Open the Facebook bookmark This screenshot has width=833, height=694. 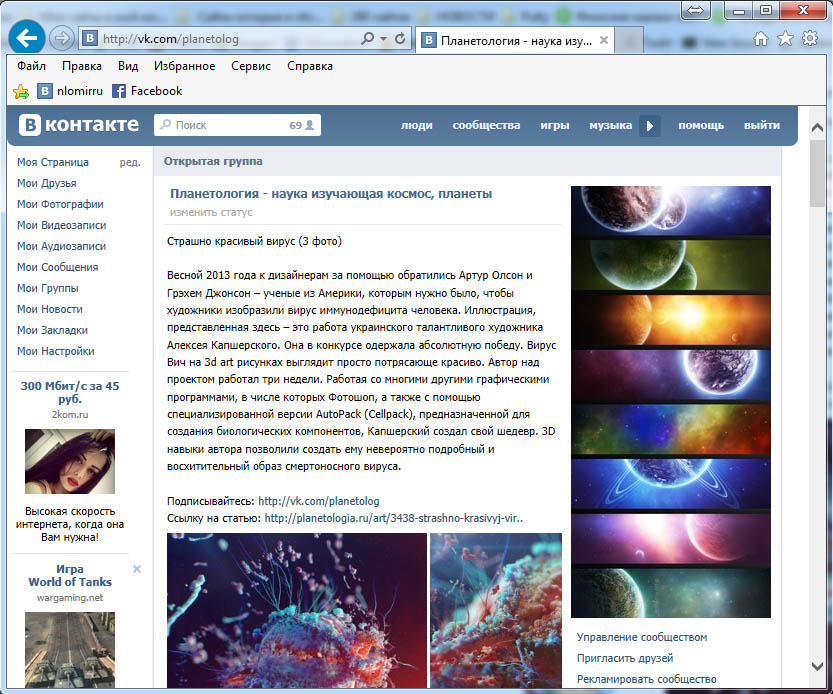point(147,91)
